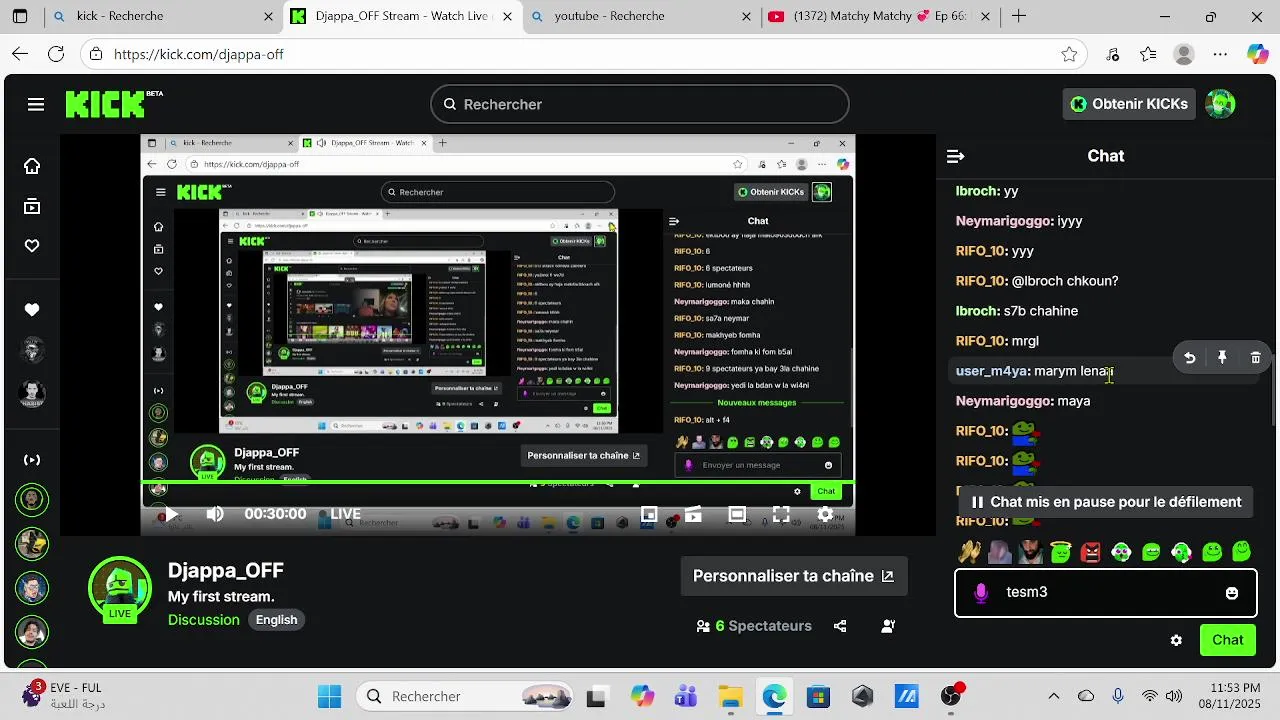The height and width of the screenshot is (720, 1280).
Task: Go to Kick home via house icon
Action: (x=32, y=166)
